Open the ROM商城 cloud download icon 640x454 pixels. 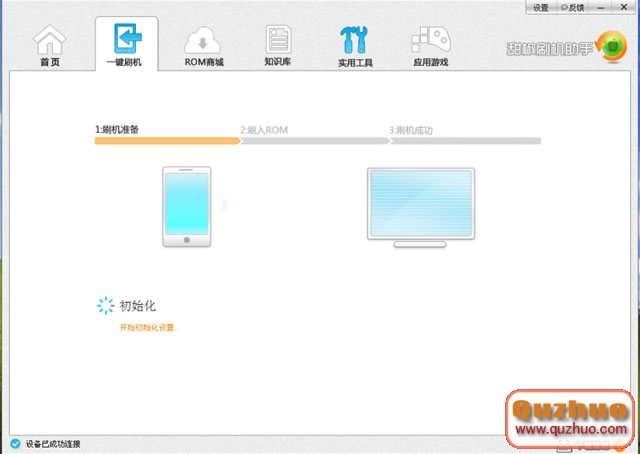click(x=203, y=40)
